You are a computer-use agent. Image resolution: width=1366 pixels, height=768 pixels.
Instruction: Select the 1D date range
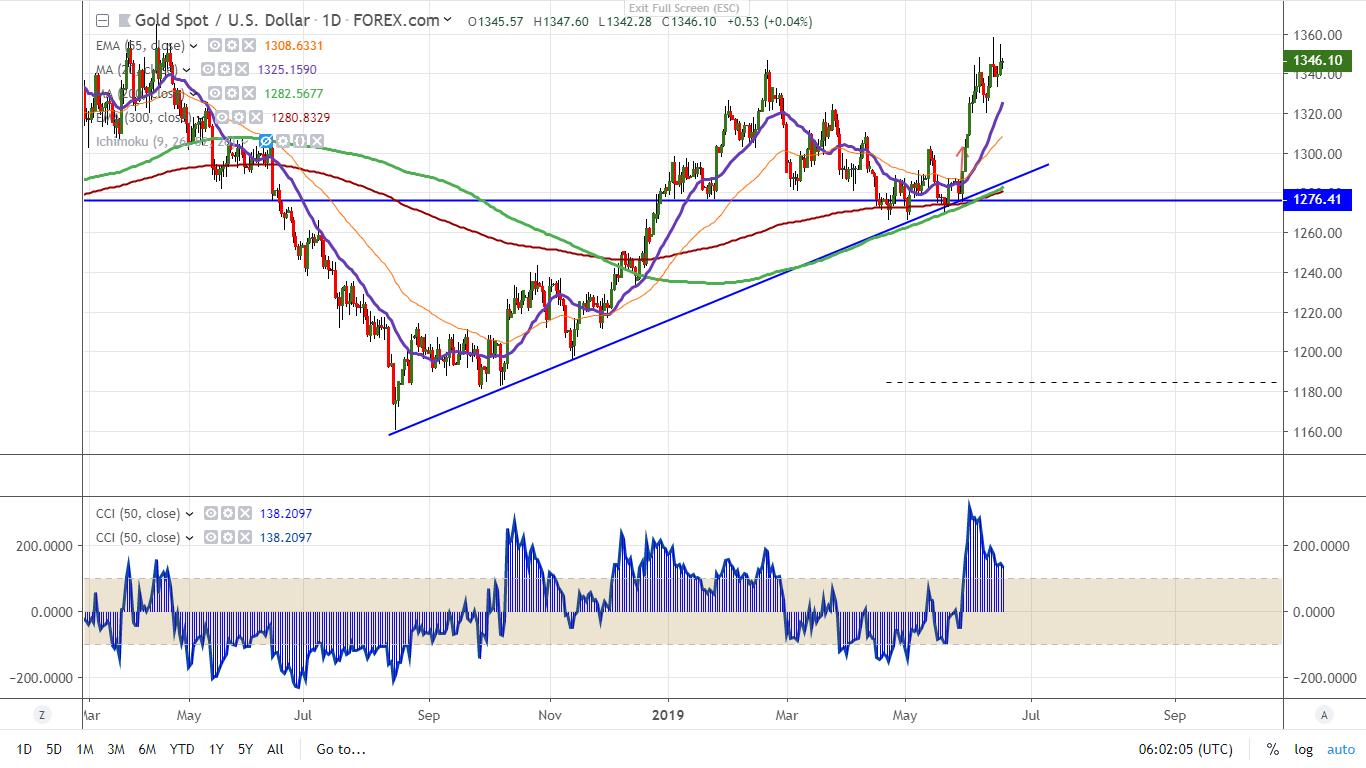pyautogui.click(x=24, y=749)
